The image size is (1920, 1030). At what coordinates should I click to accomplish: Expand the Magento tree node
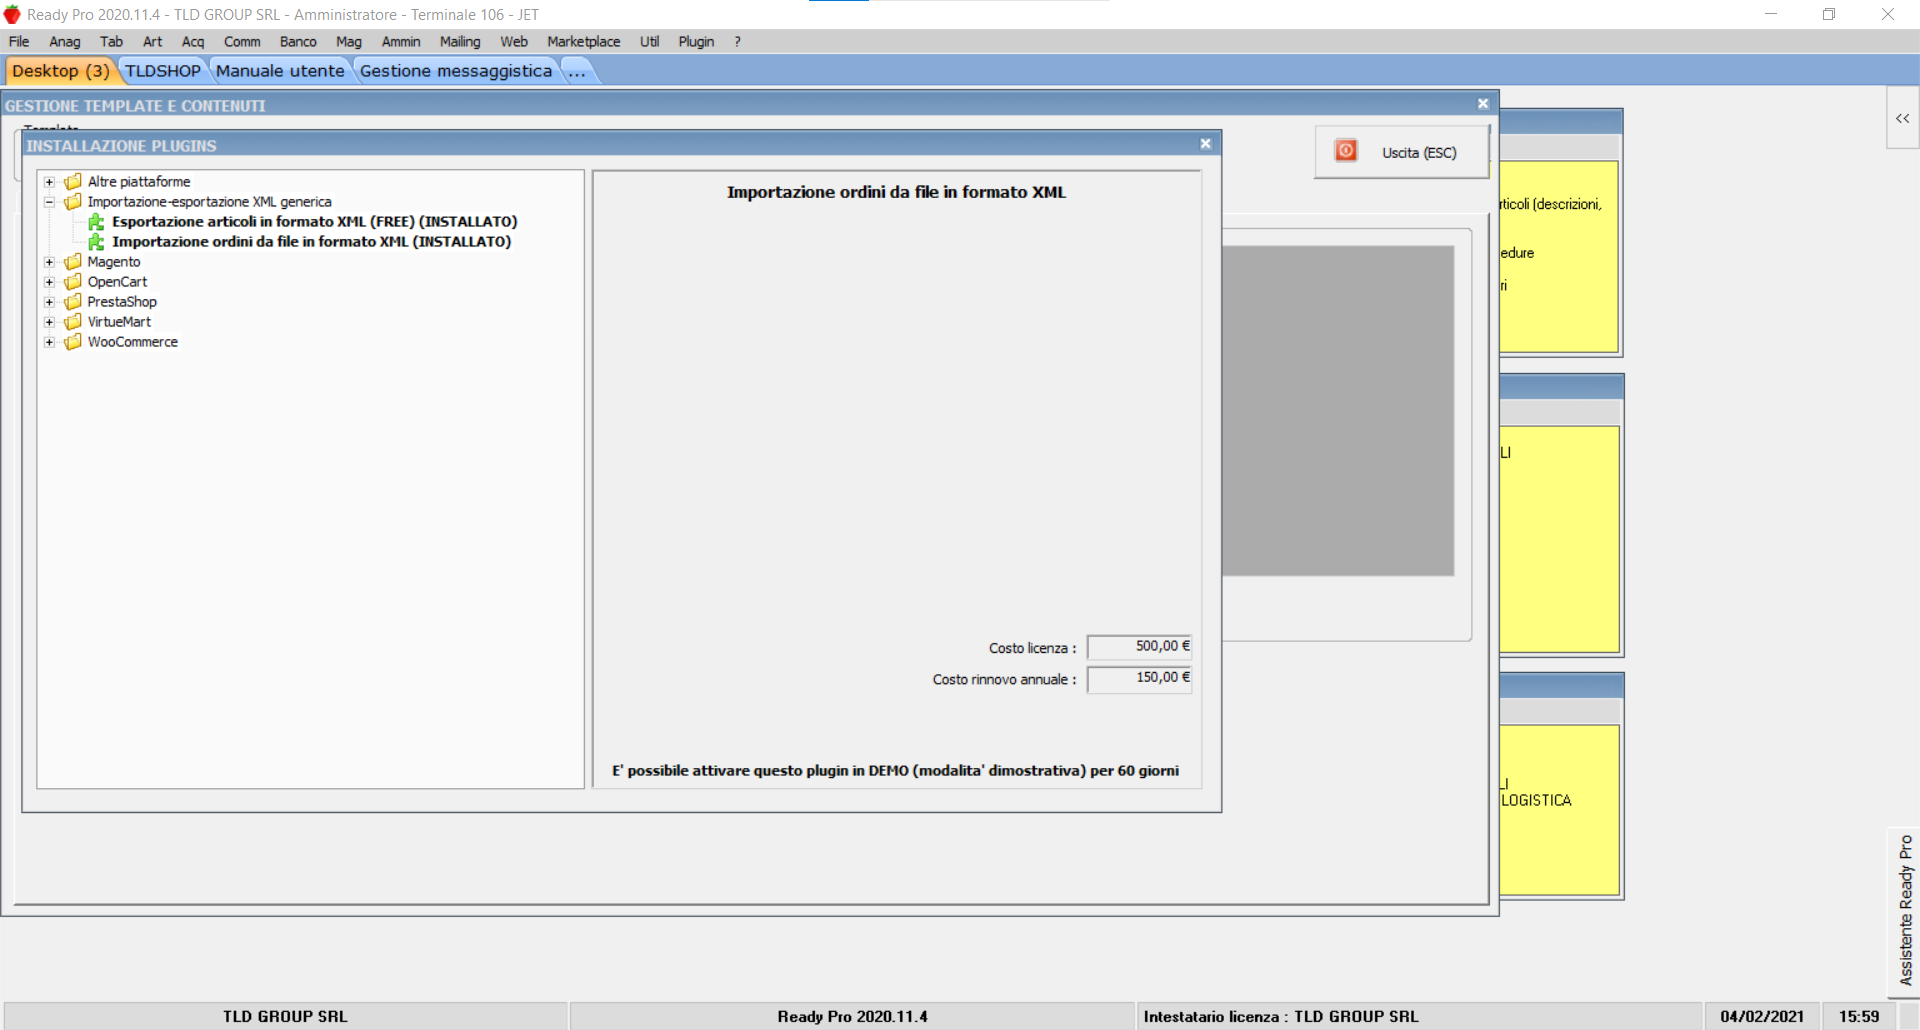click(x=49, y=262)
